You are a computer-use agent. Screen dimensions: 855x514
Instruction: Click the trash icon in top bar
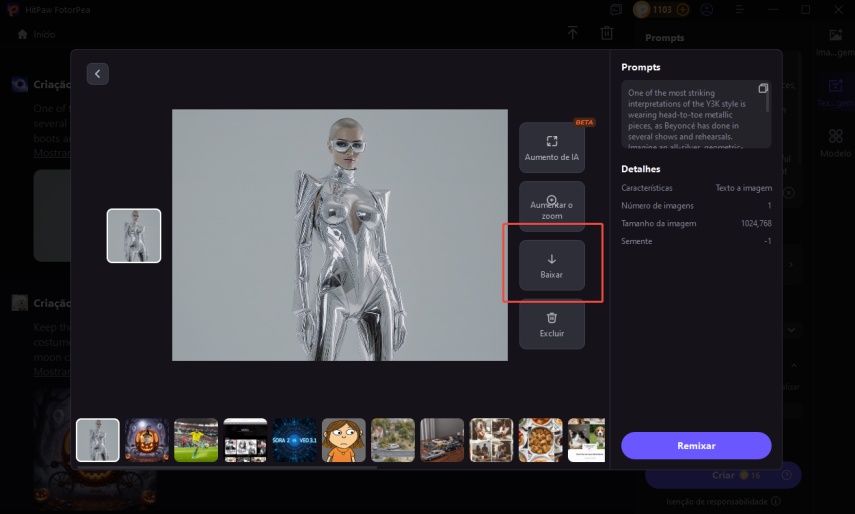tap(607, 33)
